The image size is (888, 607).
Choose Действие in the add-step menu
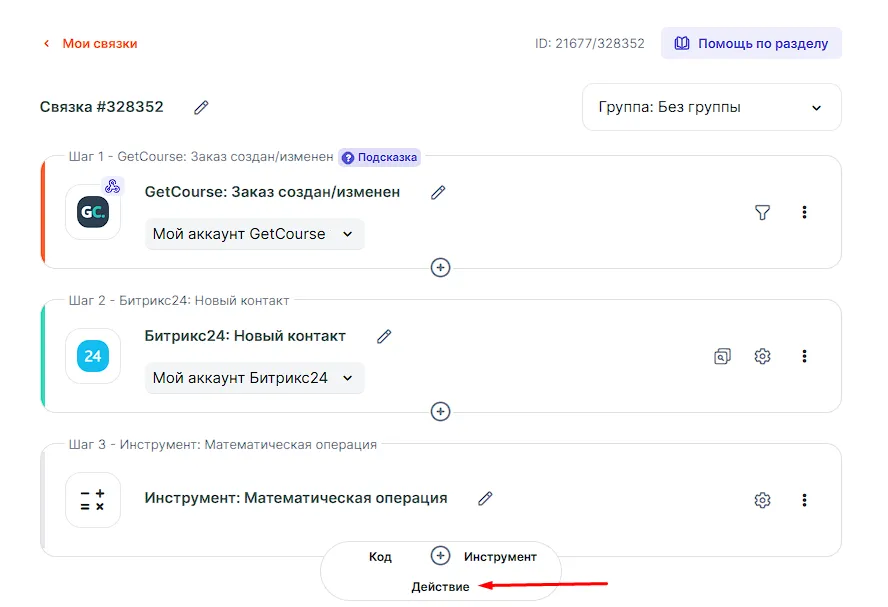(440, 587)
